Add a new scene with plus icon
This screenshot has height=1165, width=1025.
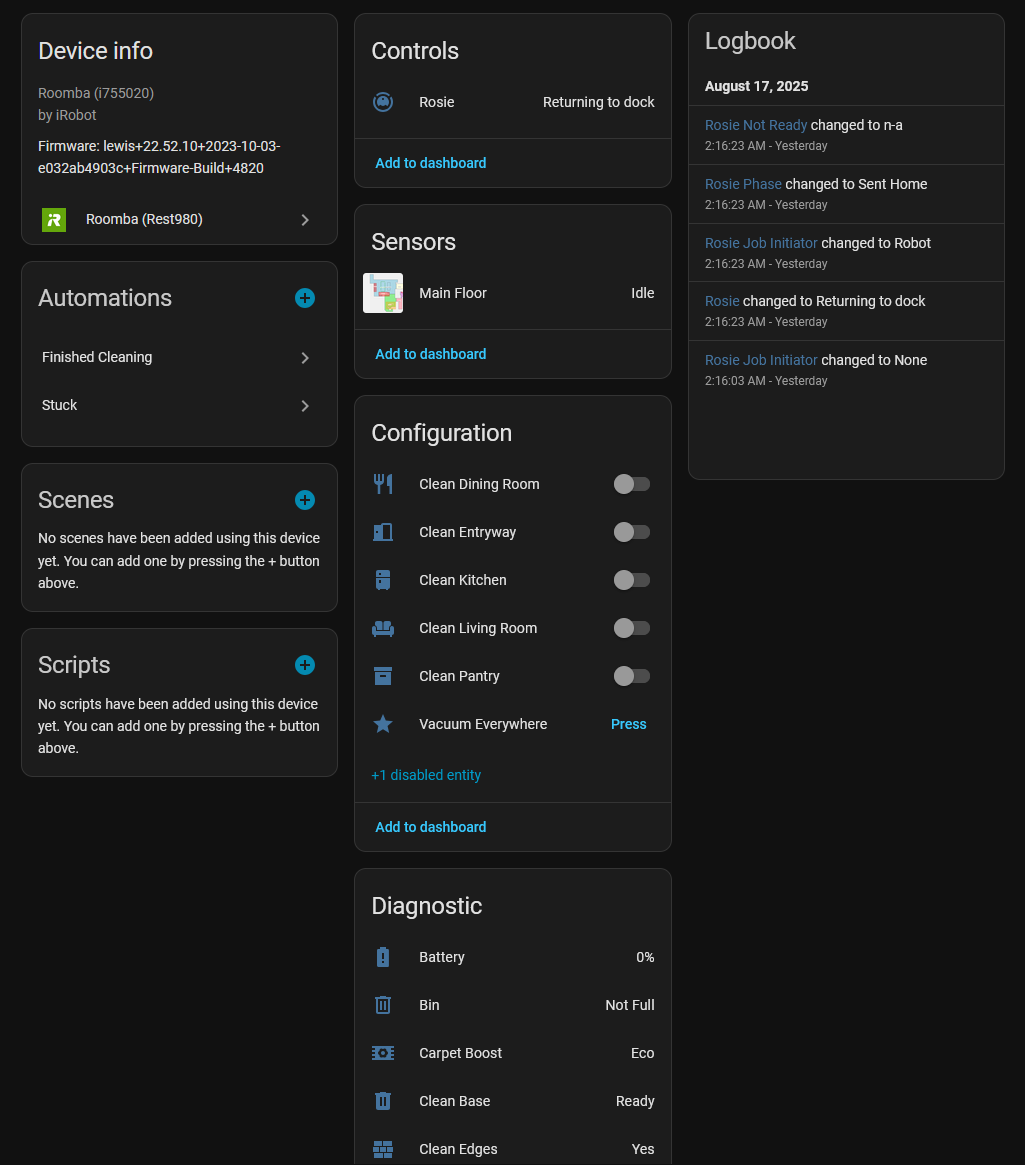click(305, 500)
